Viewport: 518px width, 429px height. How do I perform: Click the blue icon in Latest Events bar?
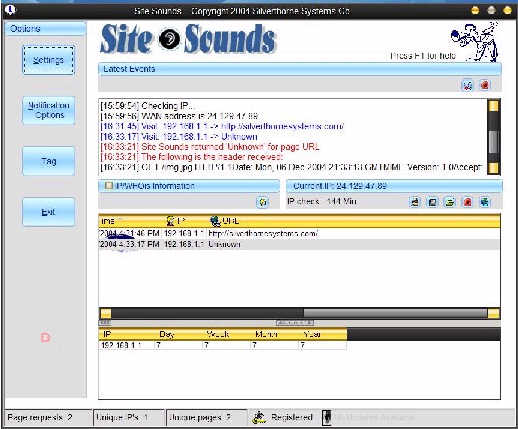(467, 85)
